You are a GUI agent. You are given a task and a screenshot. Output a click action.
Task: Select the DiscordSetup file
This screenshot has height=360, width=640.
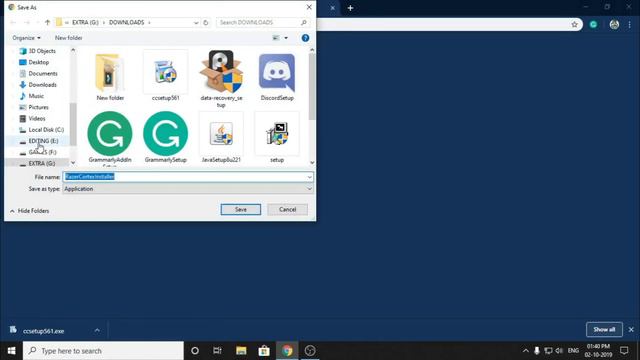coord(277,77)
